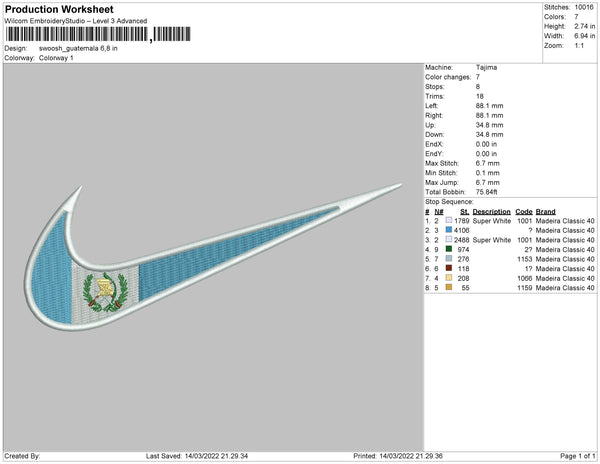Click 'Printed: 14/03/2022 21.29.36' text
The width and height of the screenshot is (600, 464).
click(398, 456)
